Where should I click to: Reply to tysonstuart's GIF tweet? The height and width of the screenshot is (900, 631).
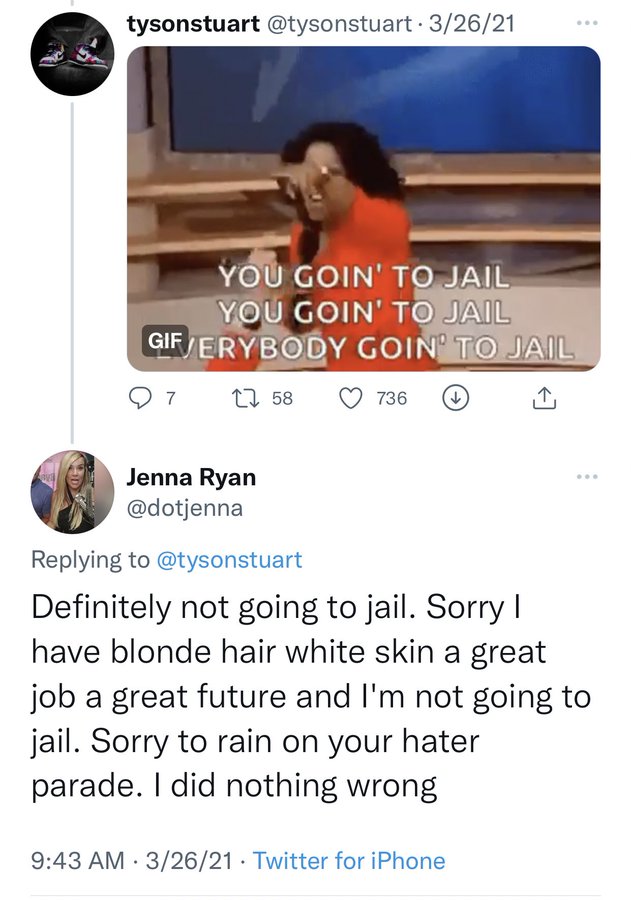(144, 398)
